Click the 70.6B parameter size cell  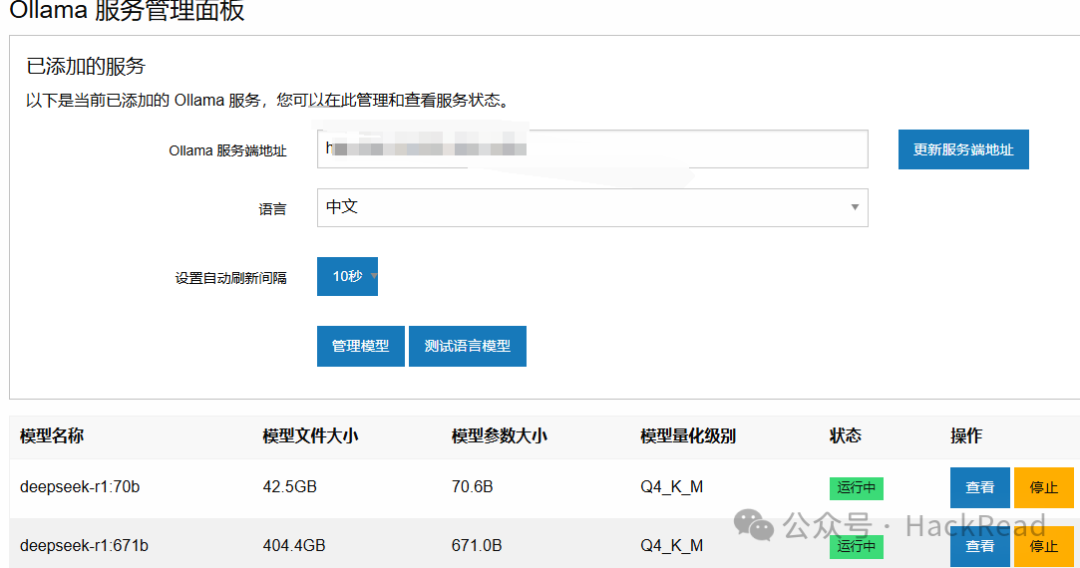[x=472, y=487]
